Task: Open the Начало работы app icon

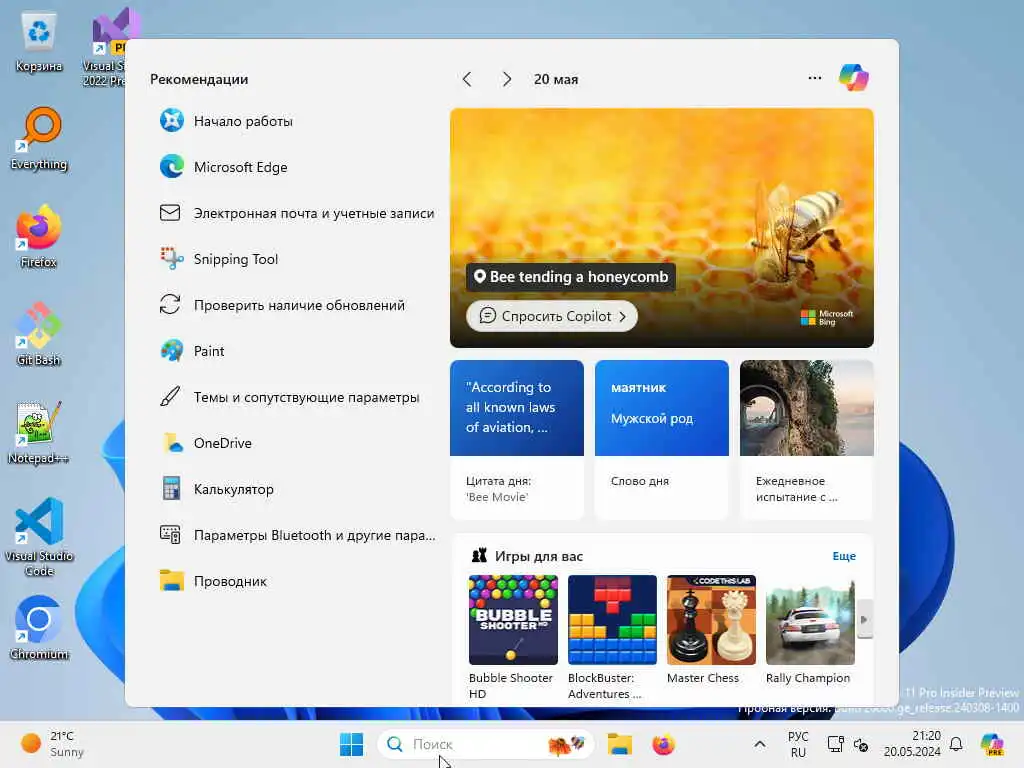Action: click(x=172, y=121)
